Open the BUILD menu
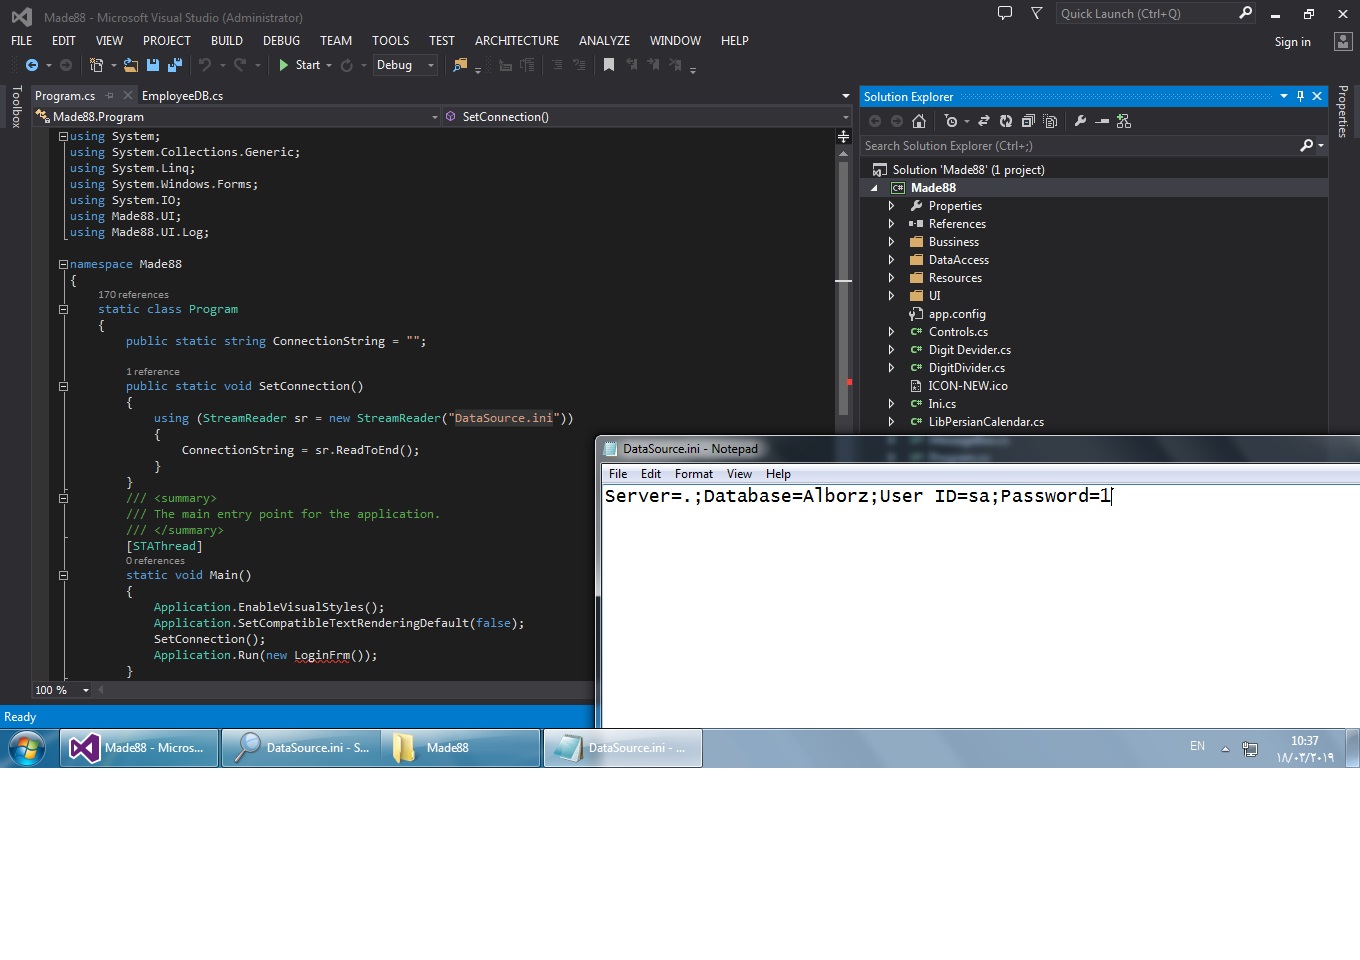 226,41
